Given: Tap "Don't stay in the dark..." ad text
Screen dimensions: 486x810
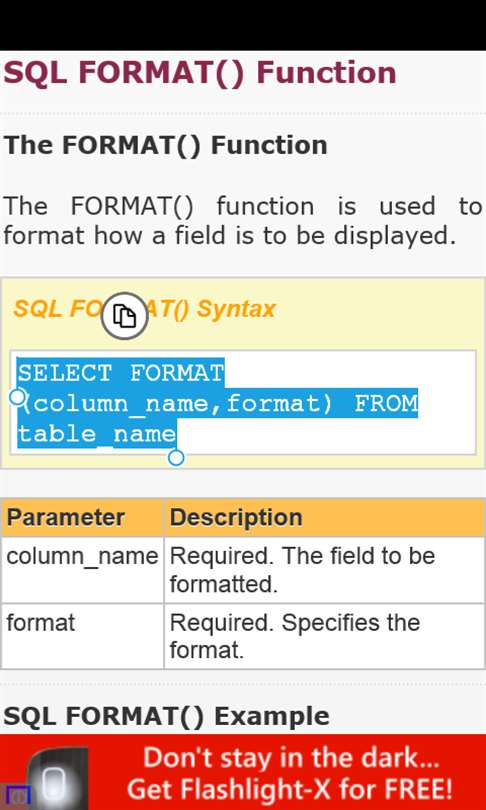Looking at the screenshot, I should [x=292, y=757].
